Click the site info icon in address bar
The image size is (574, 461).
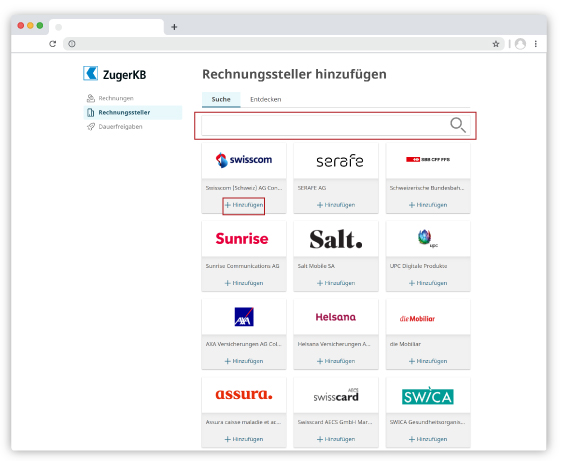coord(72,44)
